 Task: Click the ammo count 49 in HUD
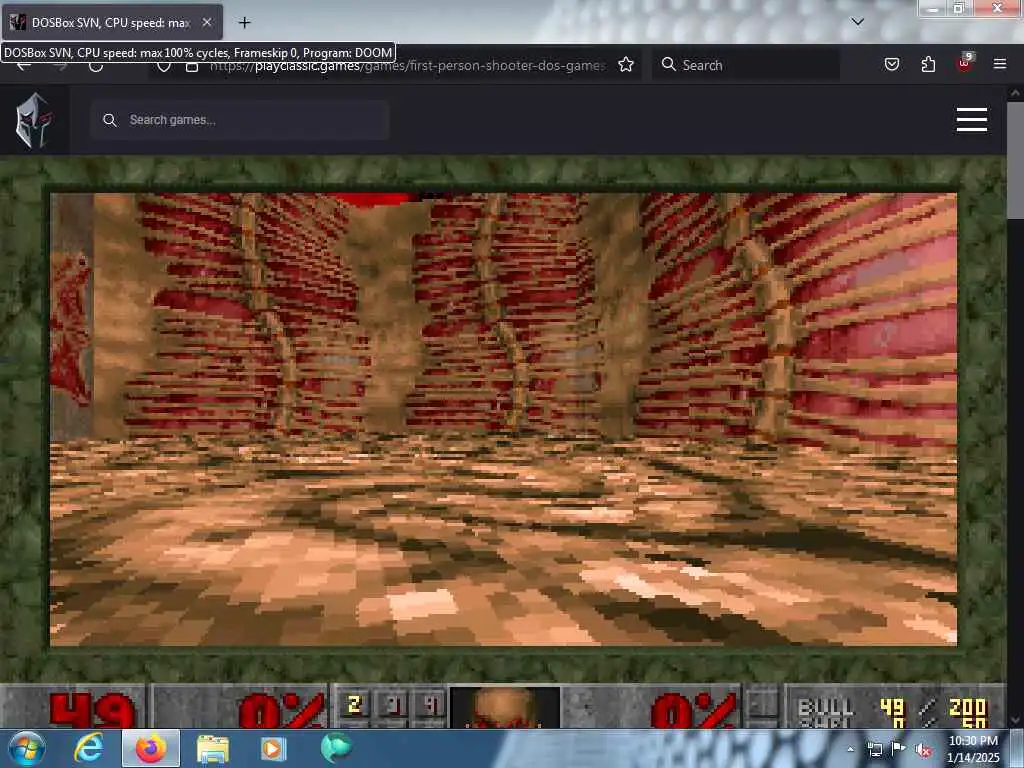click(892, 706)
